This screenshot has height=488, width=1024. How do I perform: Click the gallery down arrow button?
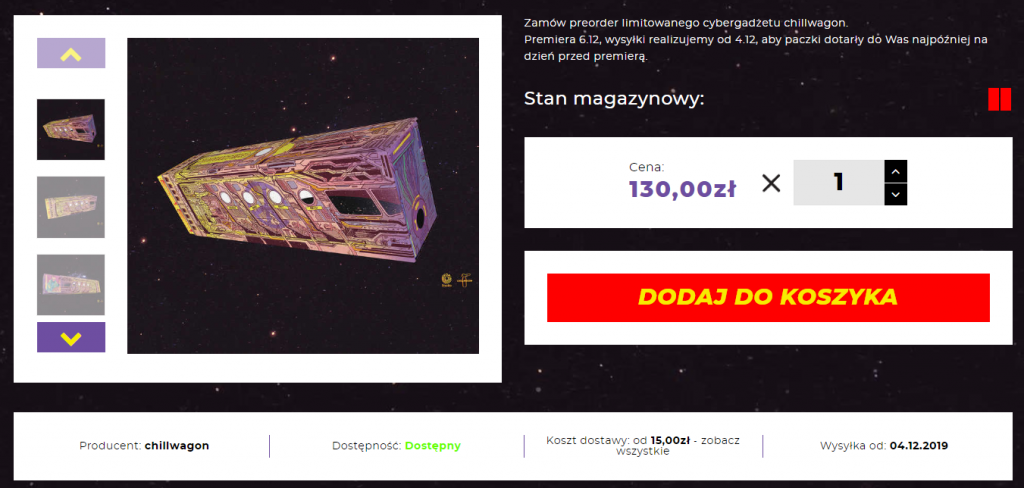(71, 337)
